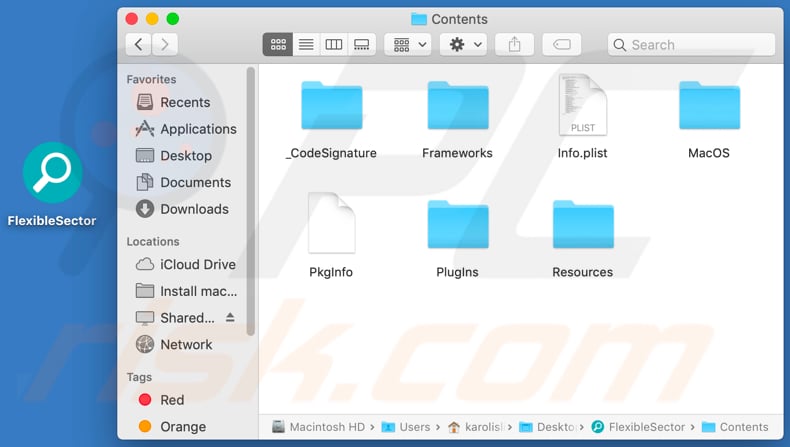Viewport: 790px width, 447px height.
Task: Click Contents in the path bar
Action: click(x=735, y=427)
